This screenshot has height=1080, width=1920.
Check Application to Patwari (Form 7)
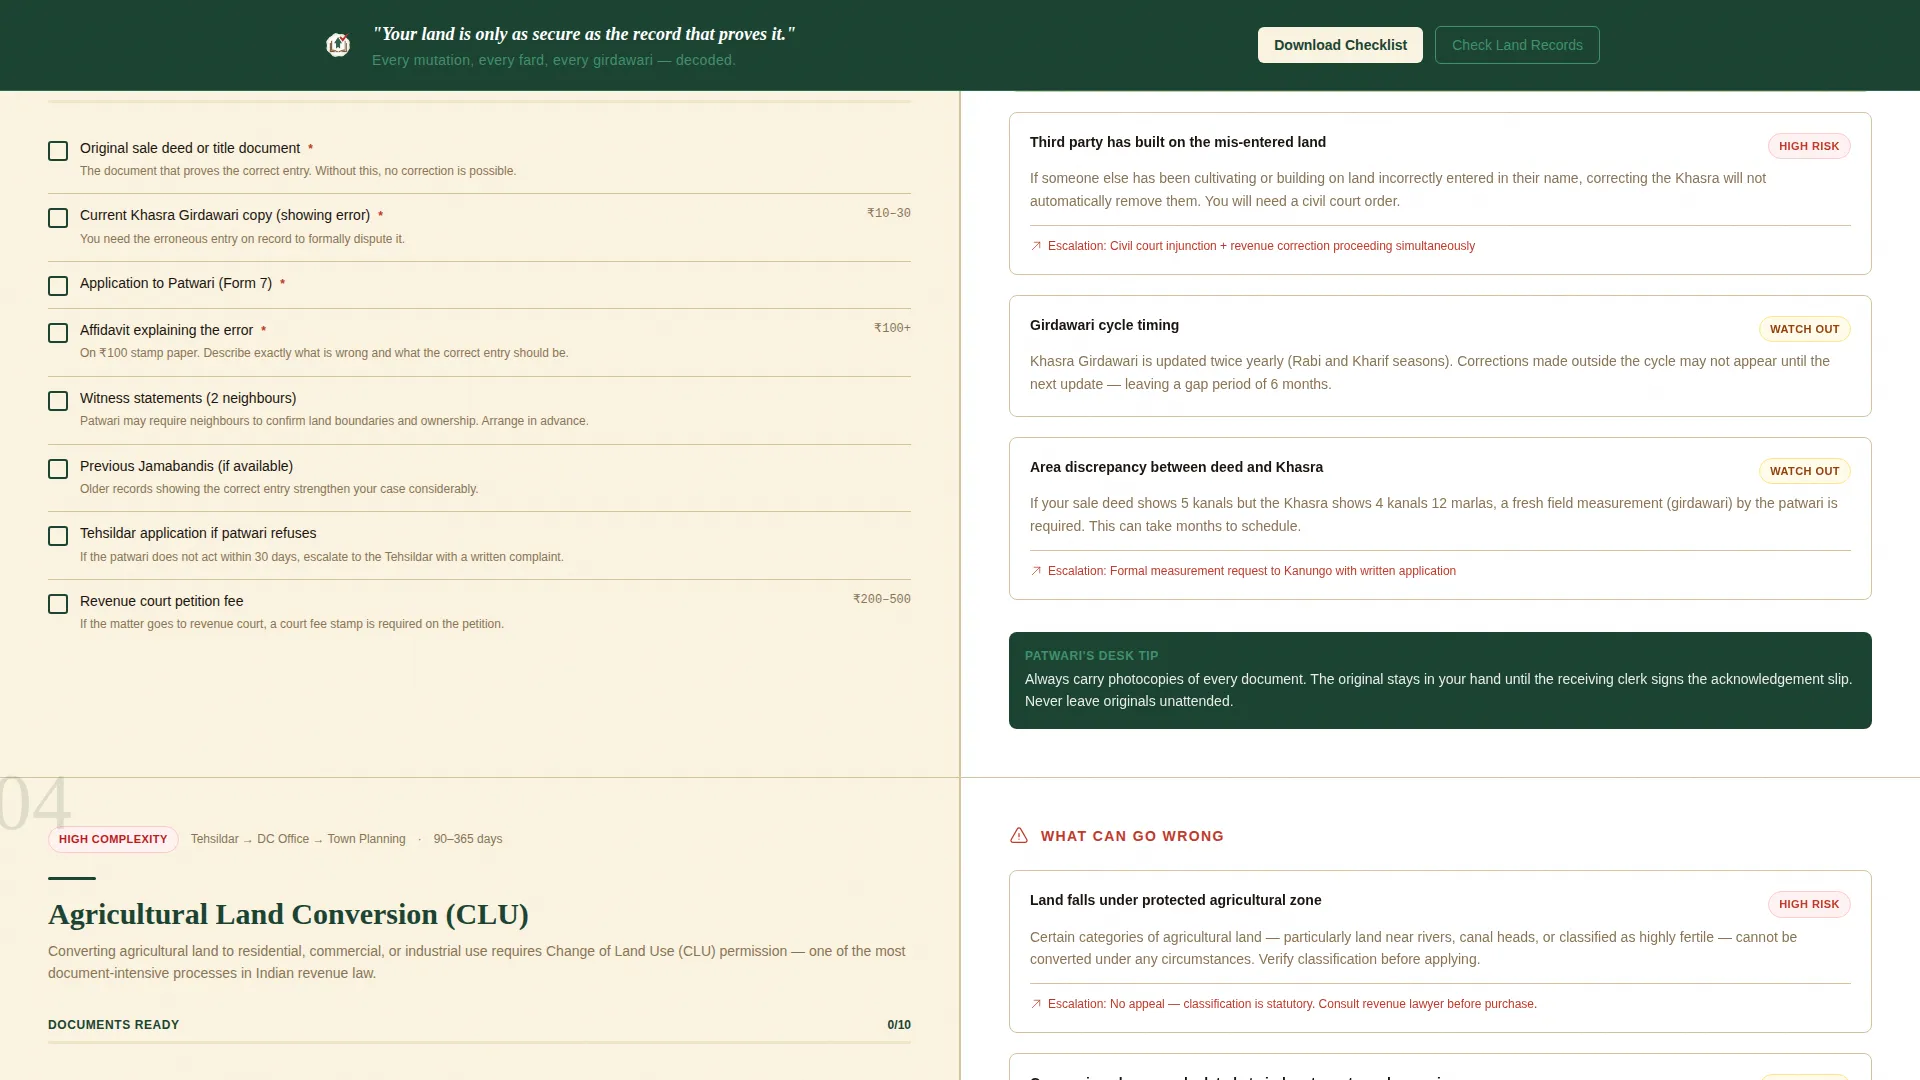point(58,286)
